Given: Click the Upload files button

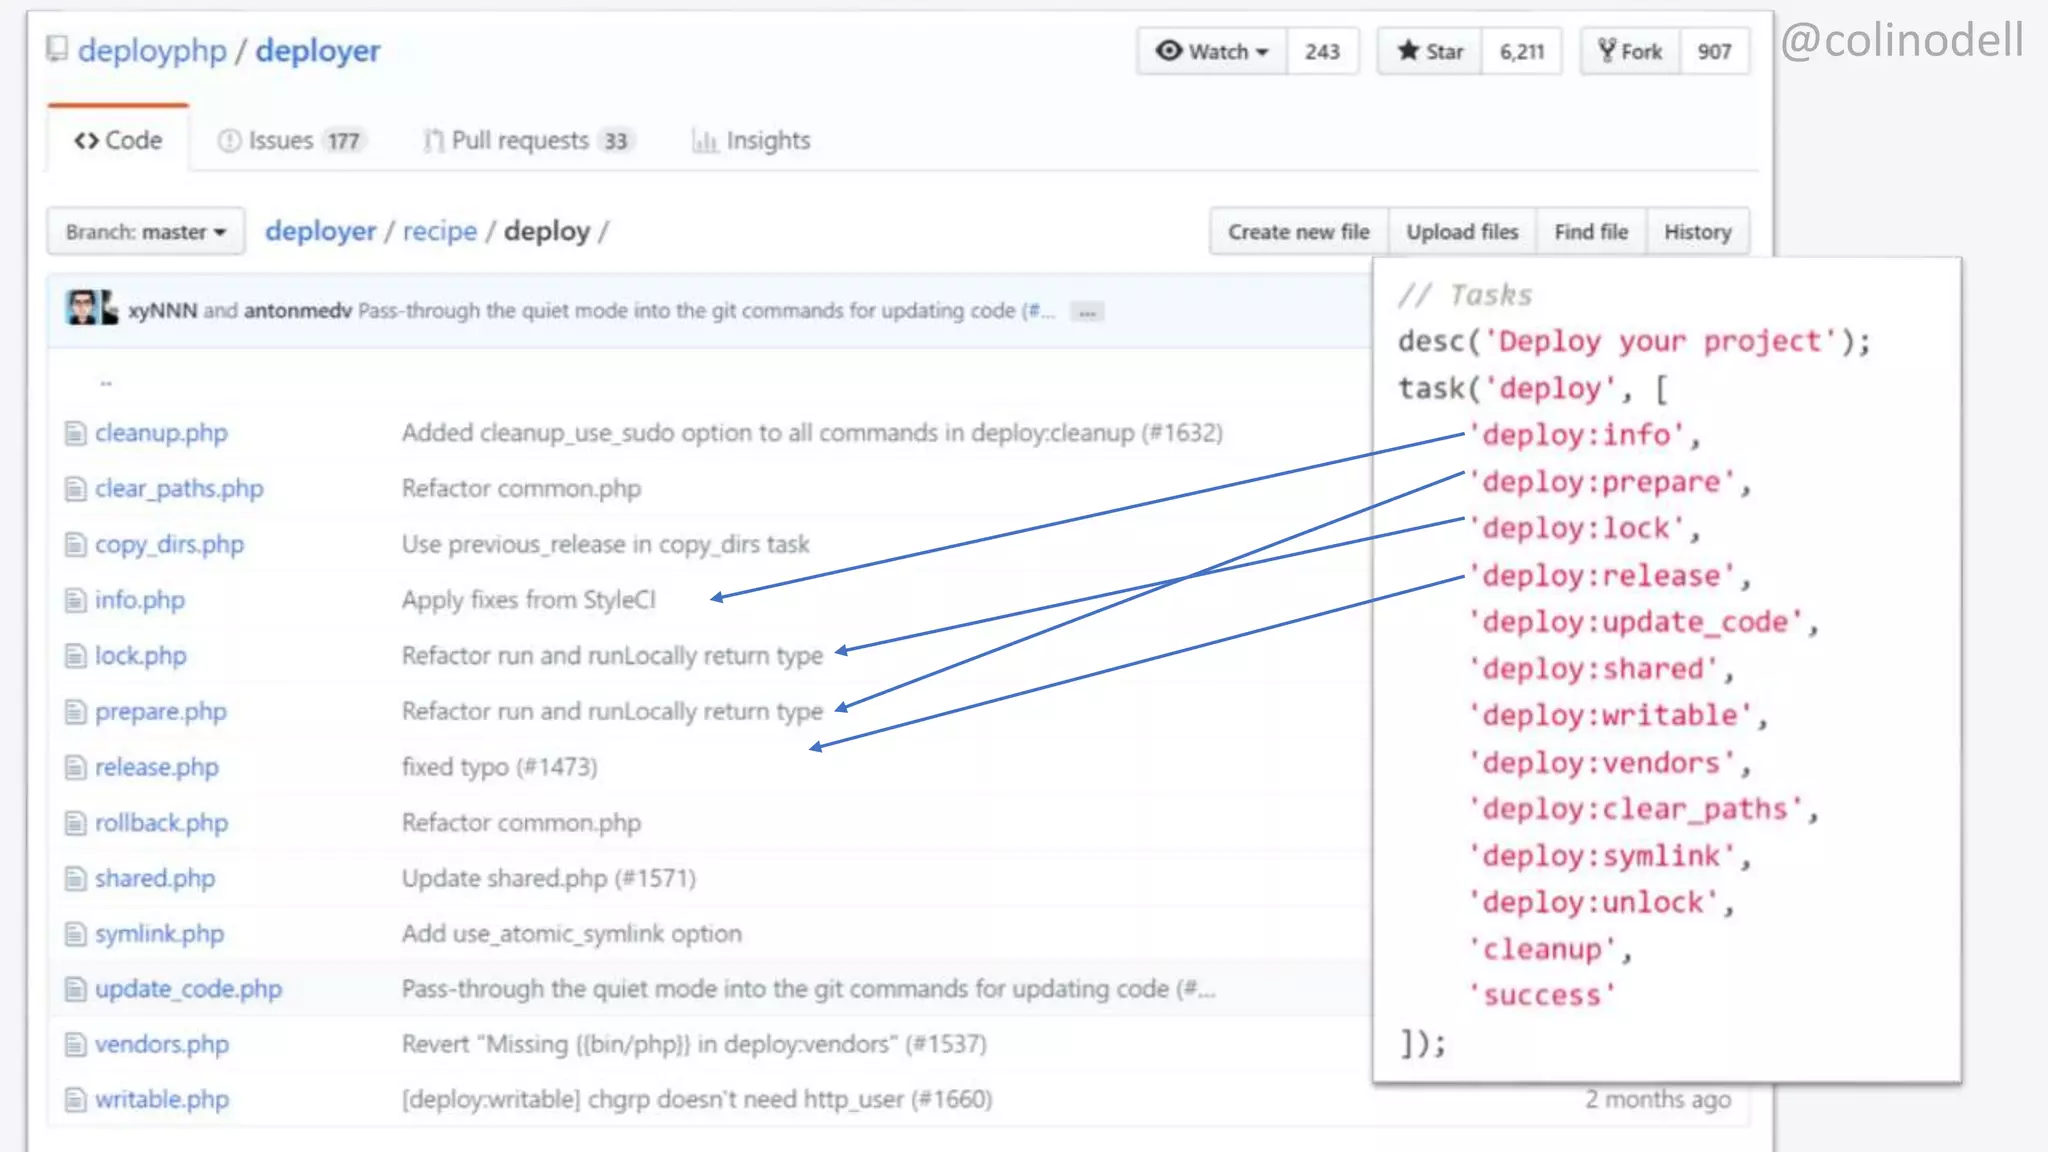Looking at the screenshot, I should [x=1462, y=232].
